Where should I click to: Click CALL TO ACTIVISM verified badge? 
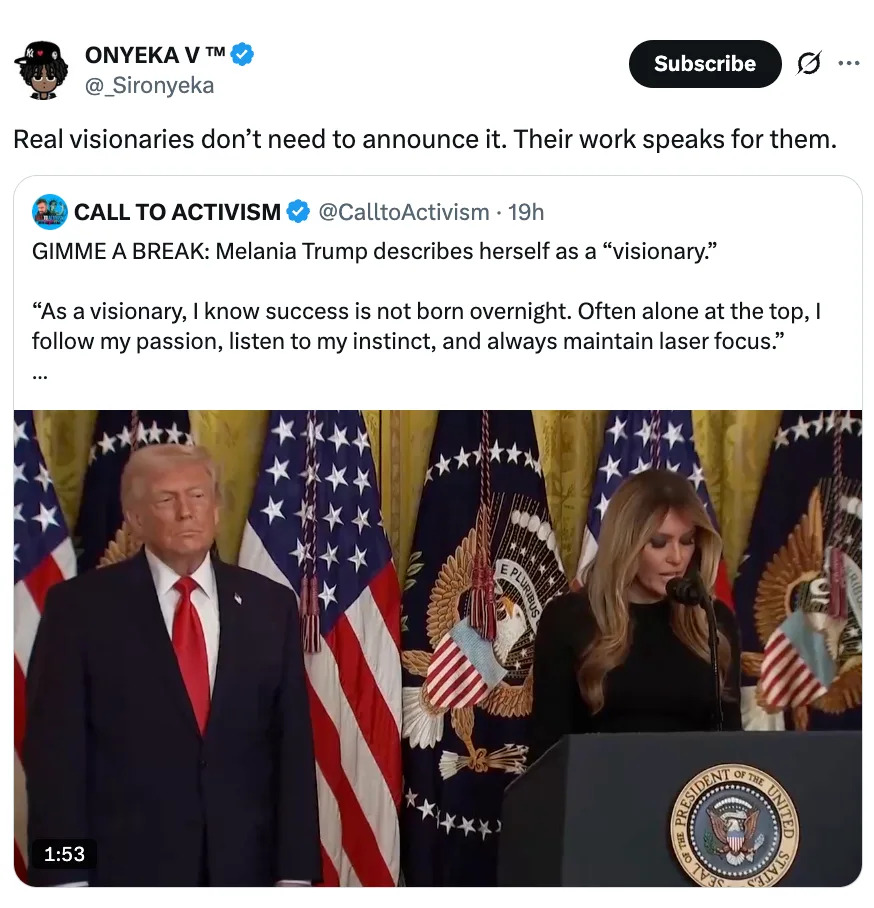pos(299,212)
